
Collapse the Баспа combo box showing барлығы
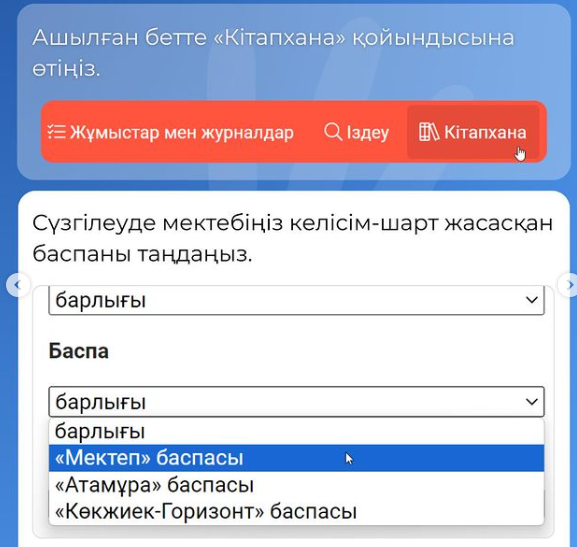(x=296, y=401)
